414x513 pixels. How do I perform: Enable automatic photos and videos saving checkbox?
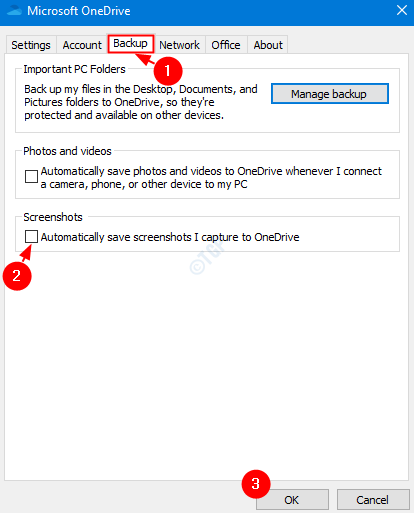pos(31,176)
